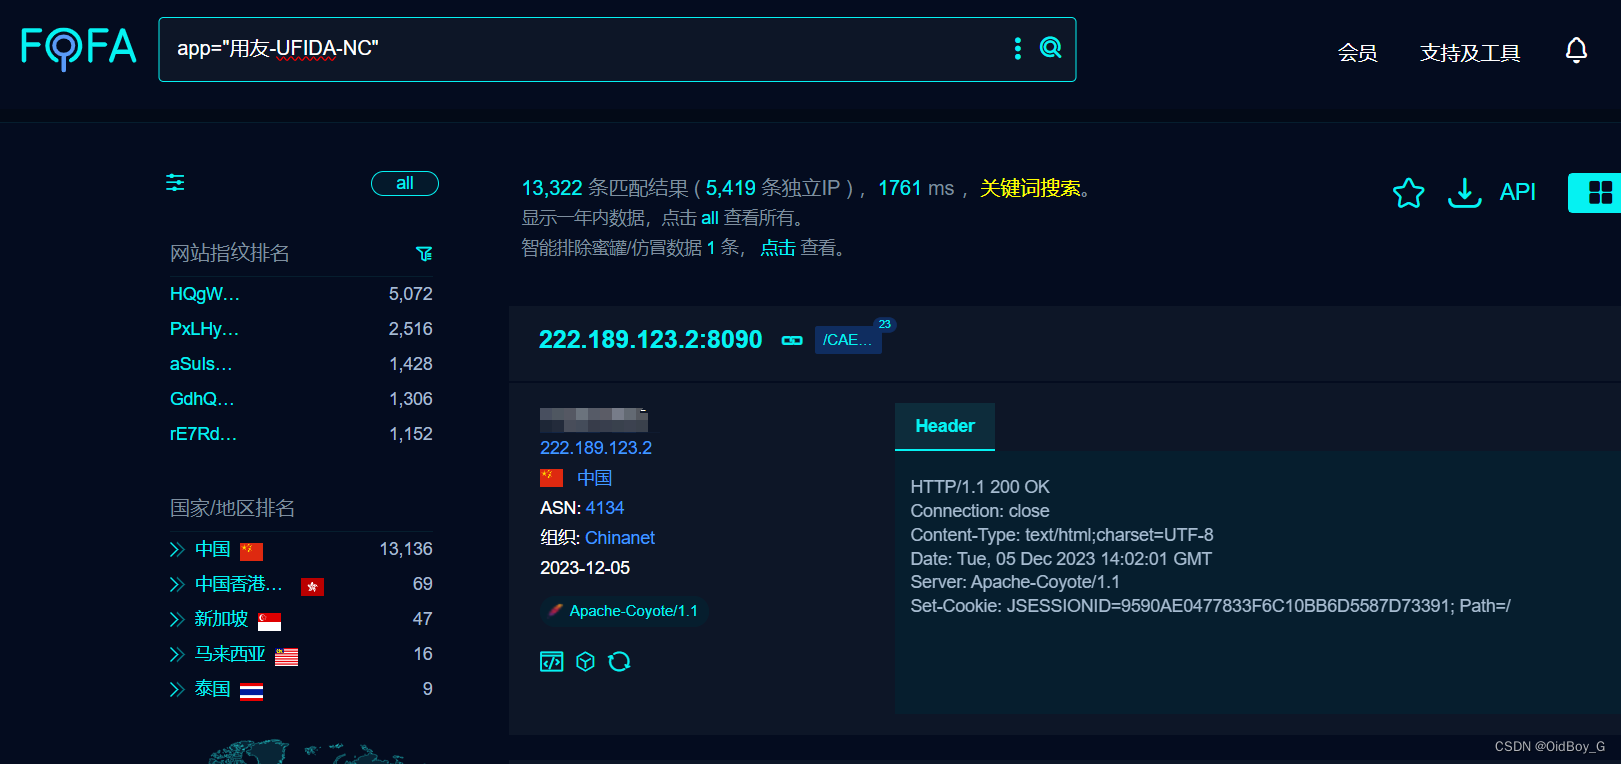Viewport: 1621px width, 764px height.
Task: Filter by country 中国 in result card
Action: (594, 478)
